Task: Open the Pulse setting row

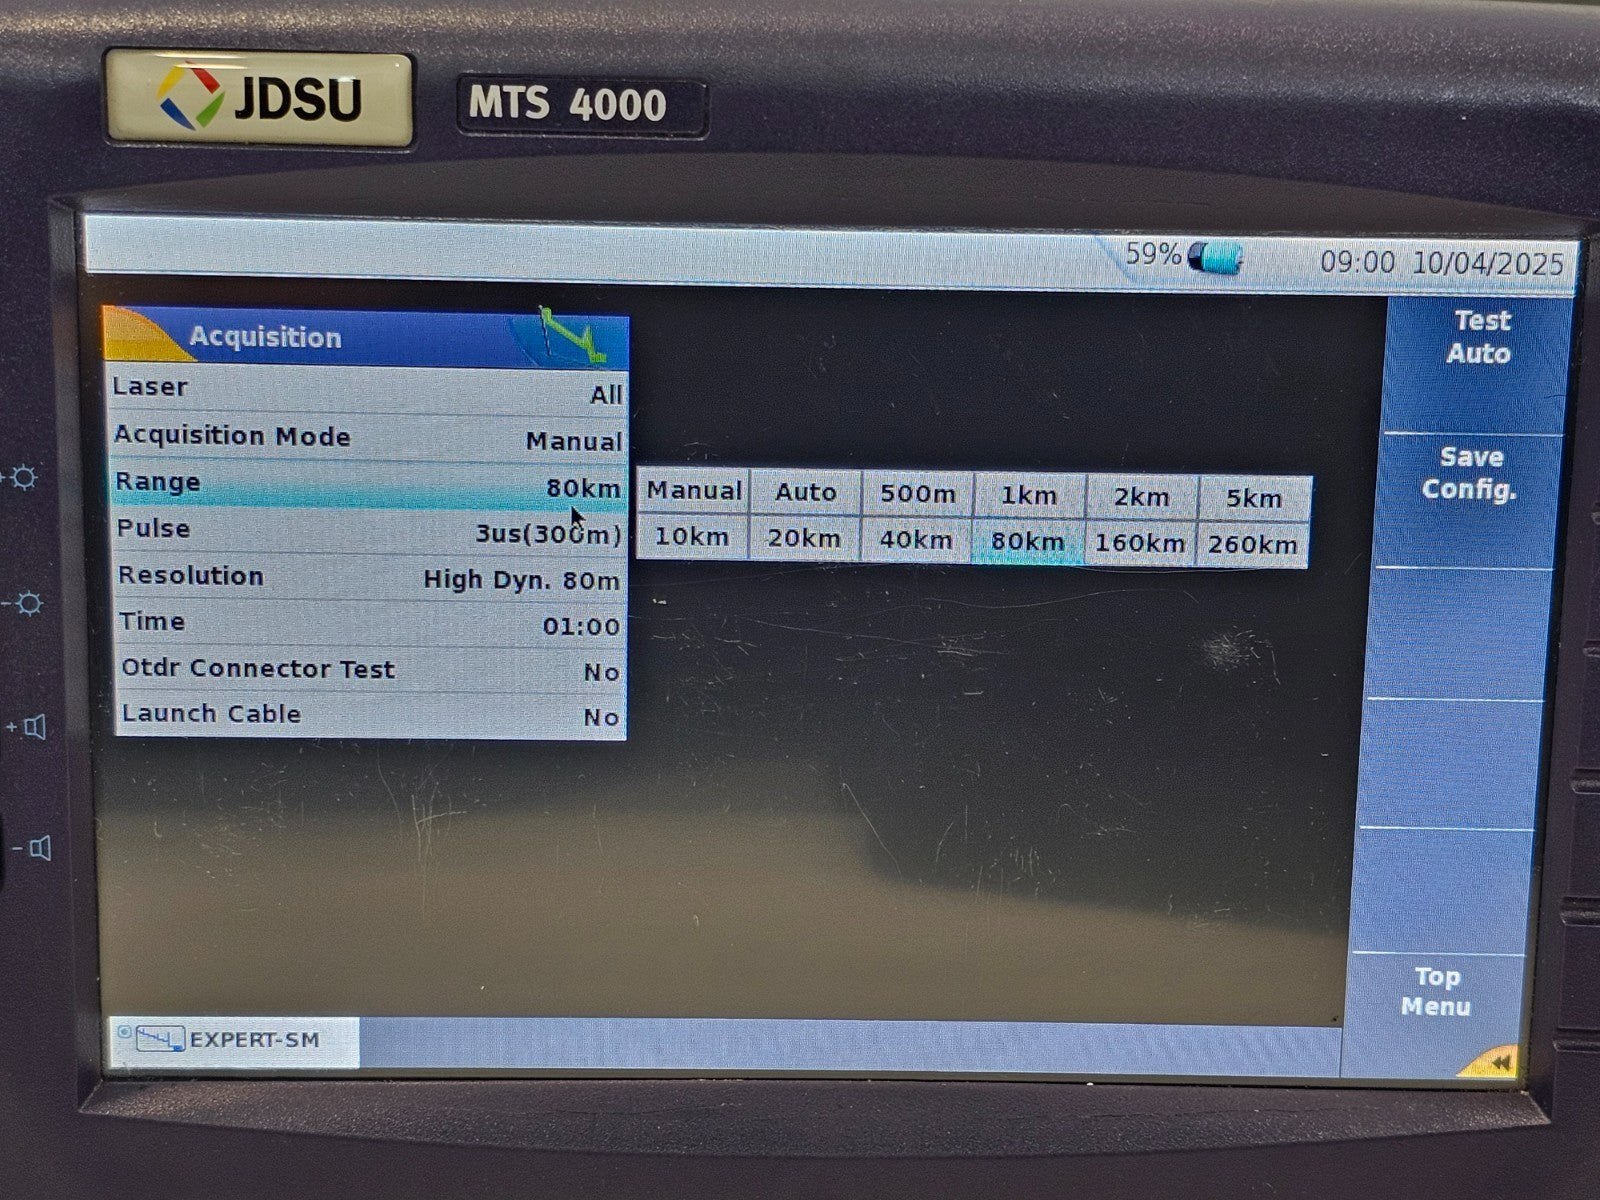Action: [x=368, y=531]
